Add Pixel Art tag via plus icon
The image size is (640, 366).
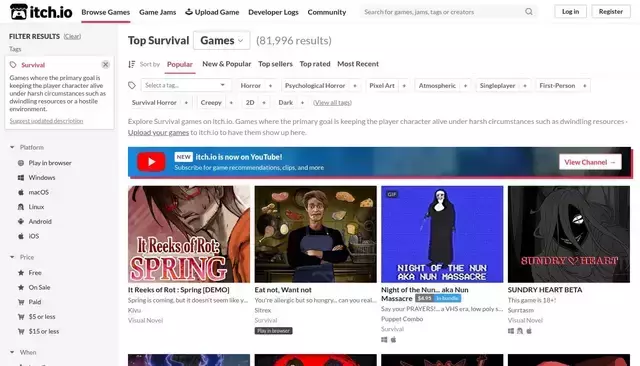pyautogui.click(x=404, y=86)
